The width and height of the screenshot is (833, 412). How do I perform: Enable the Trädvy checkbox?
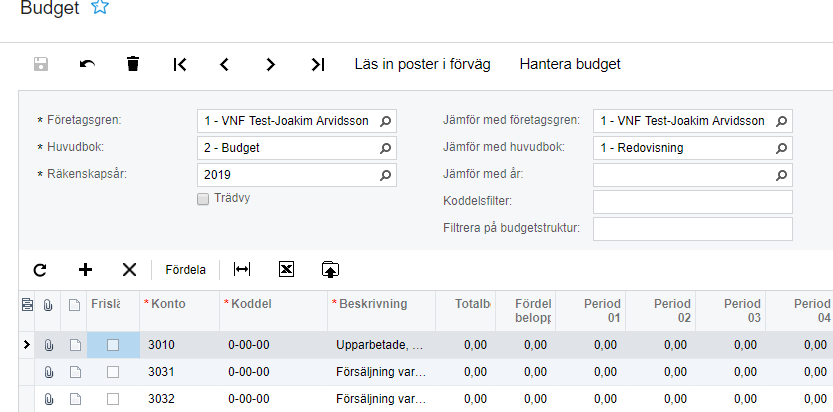tap(204, 198)
